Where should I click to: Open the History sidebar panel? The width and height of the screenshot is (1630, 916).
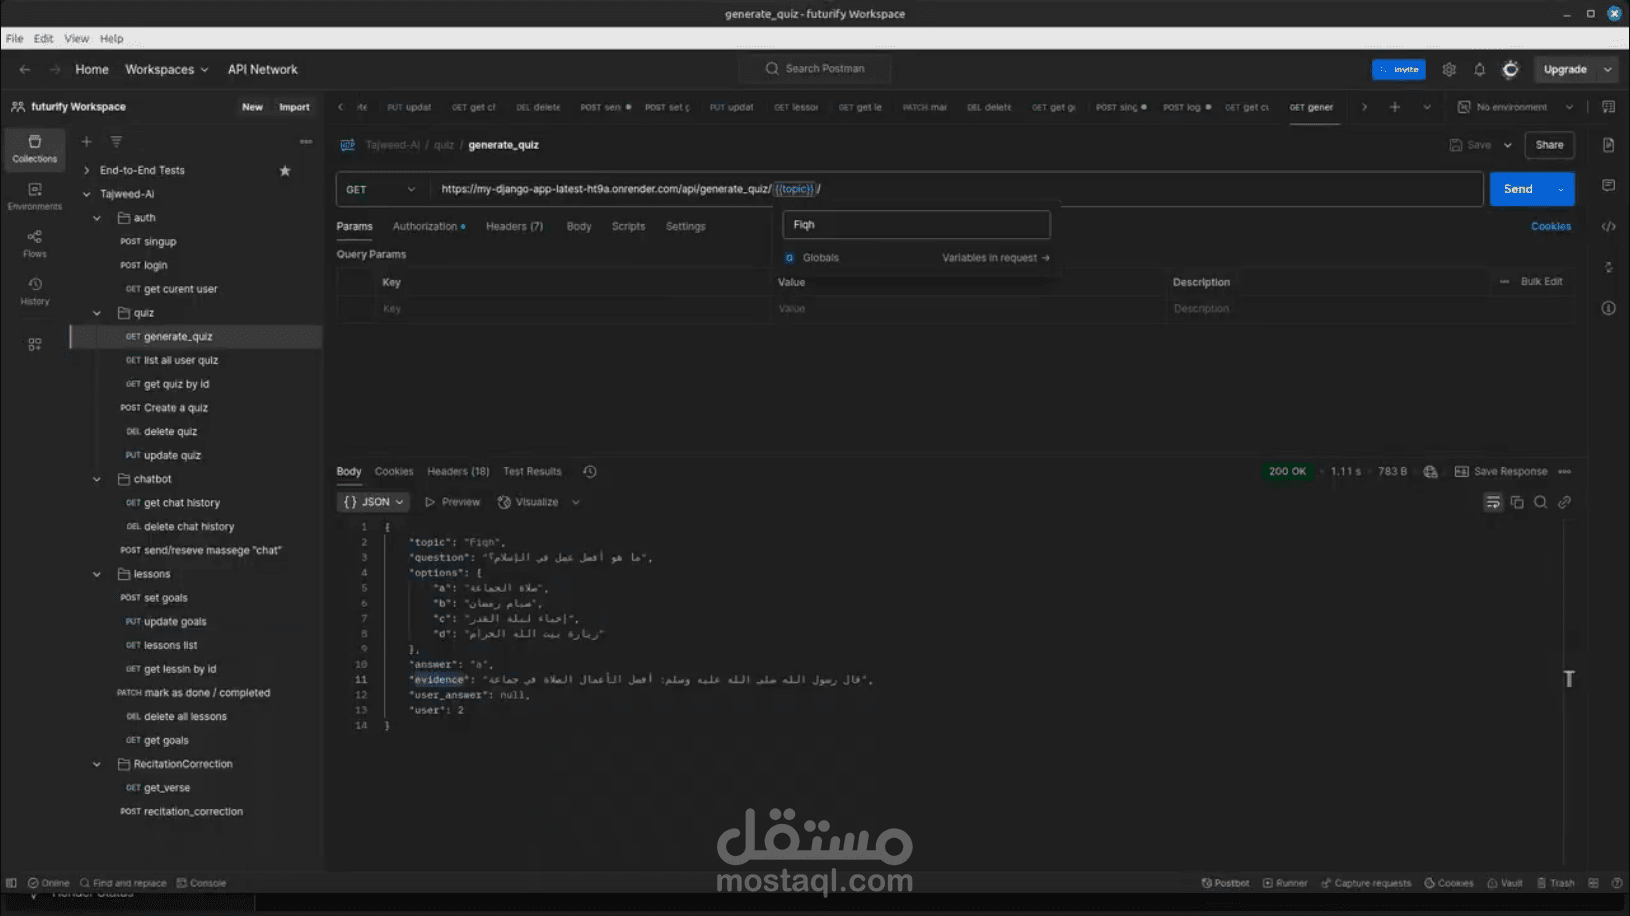click(35, 291)
